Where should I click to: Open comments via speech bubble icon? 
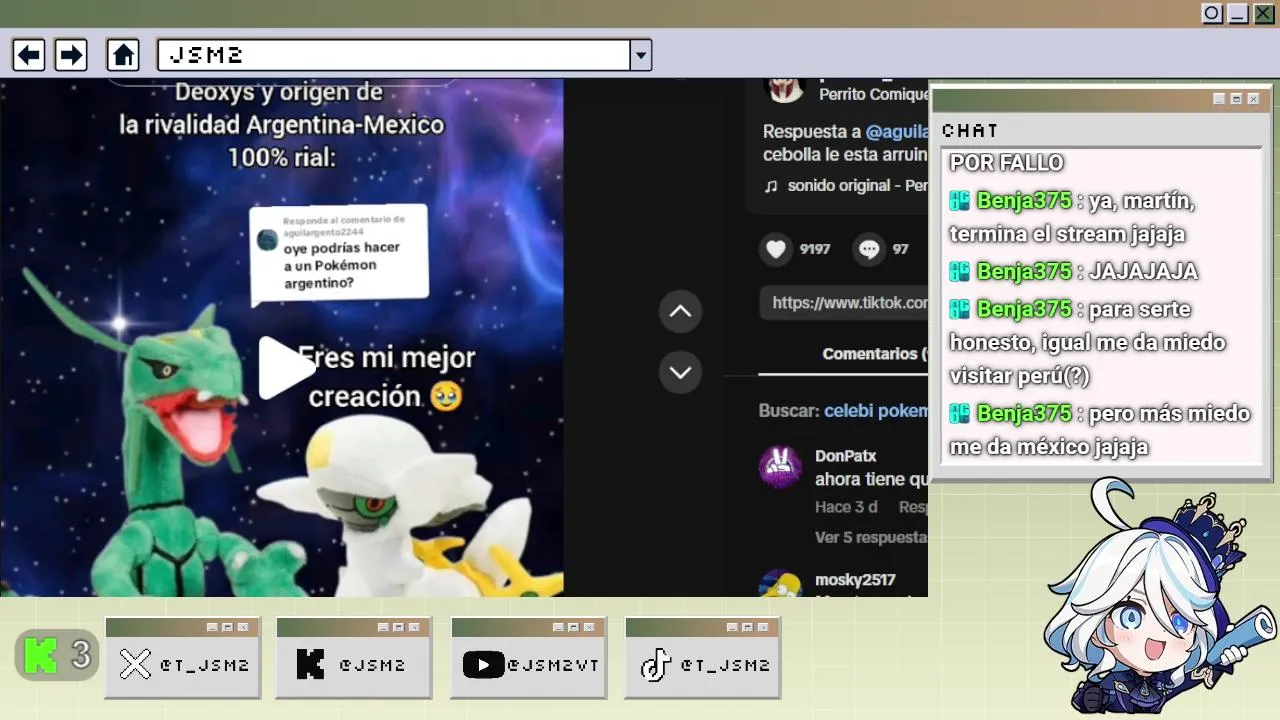tap(869, 249)
